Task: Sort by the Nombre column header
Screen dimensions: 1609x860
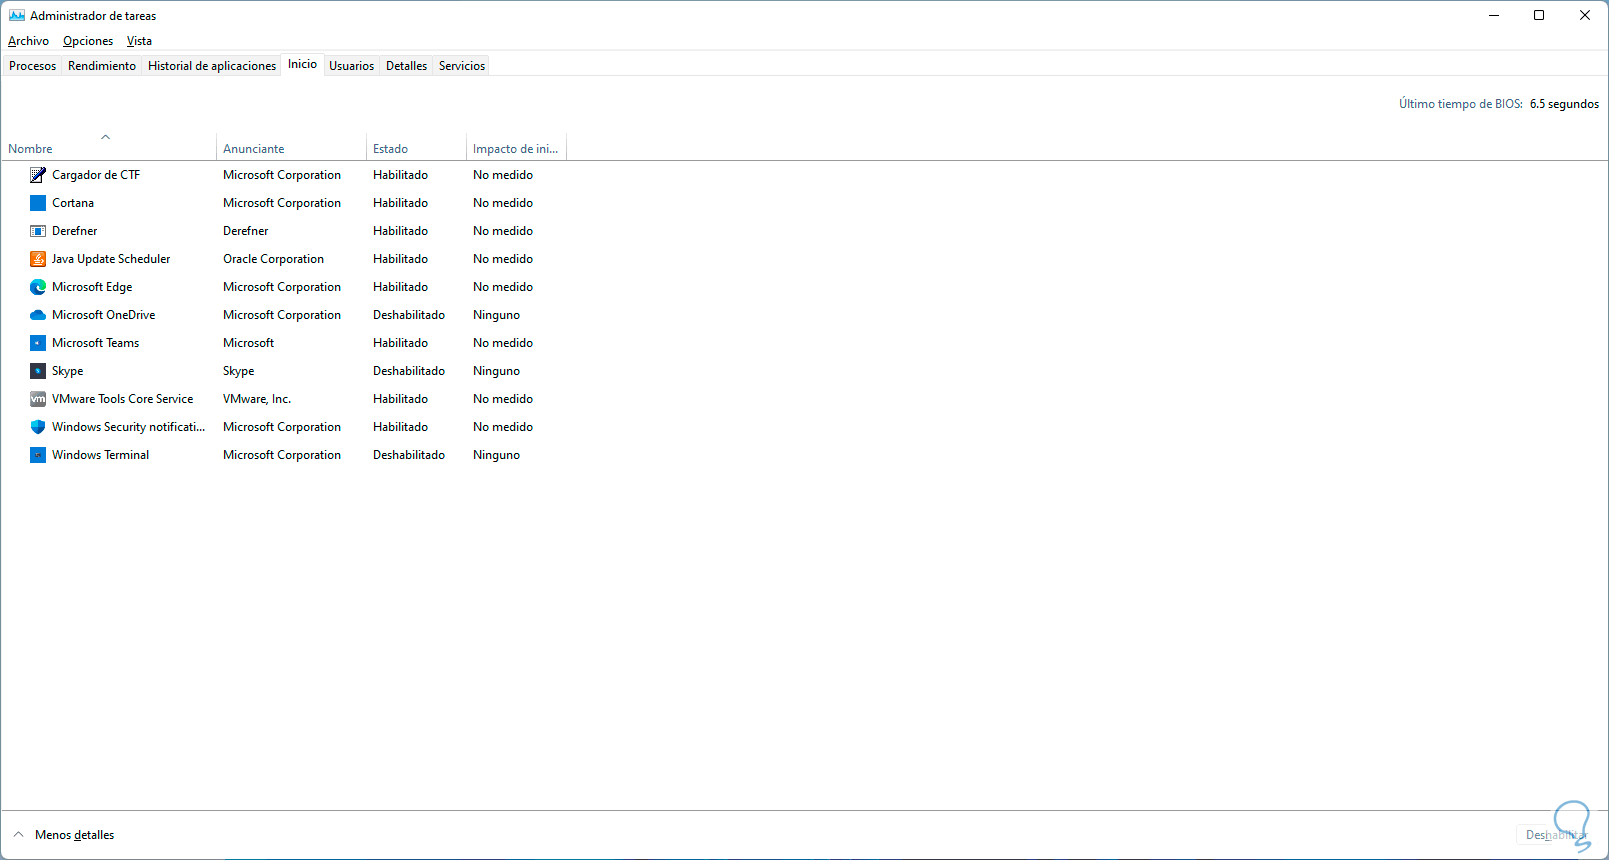Action: pyautogui.click(x=108, y=147)
